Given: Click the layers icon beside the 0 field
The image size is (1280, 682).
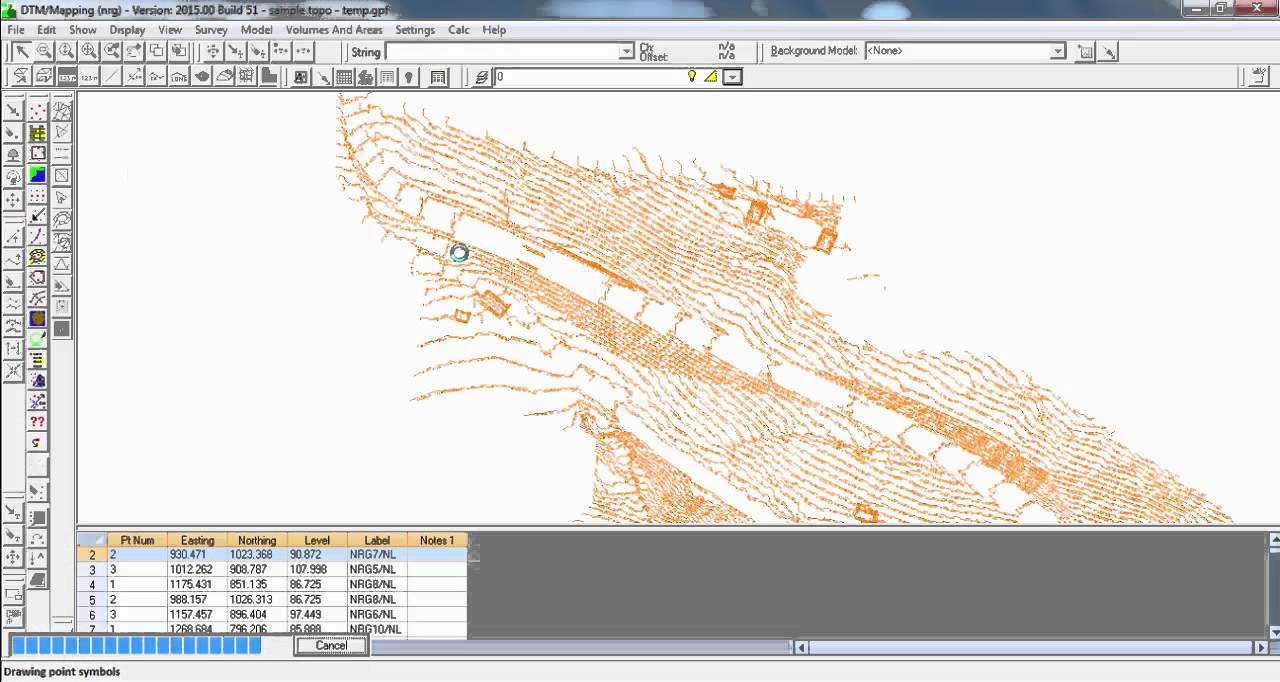Looking at the screenshot, I should pyautogui.click(x=481, y=77).
